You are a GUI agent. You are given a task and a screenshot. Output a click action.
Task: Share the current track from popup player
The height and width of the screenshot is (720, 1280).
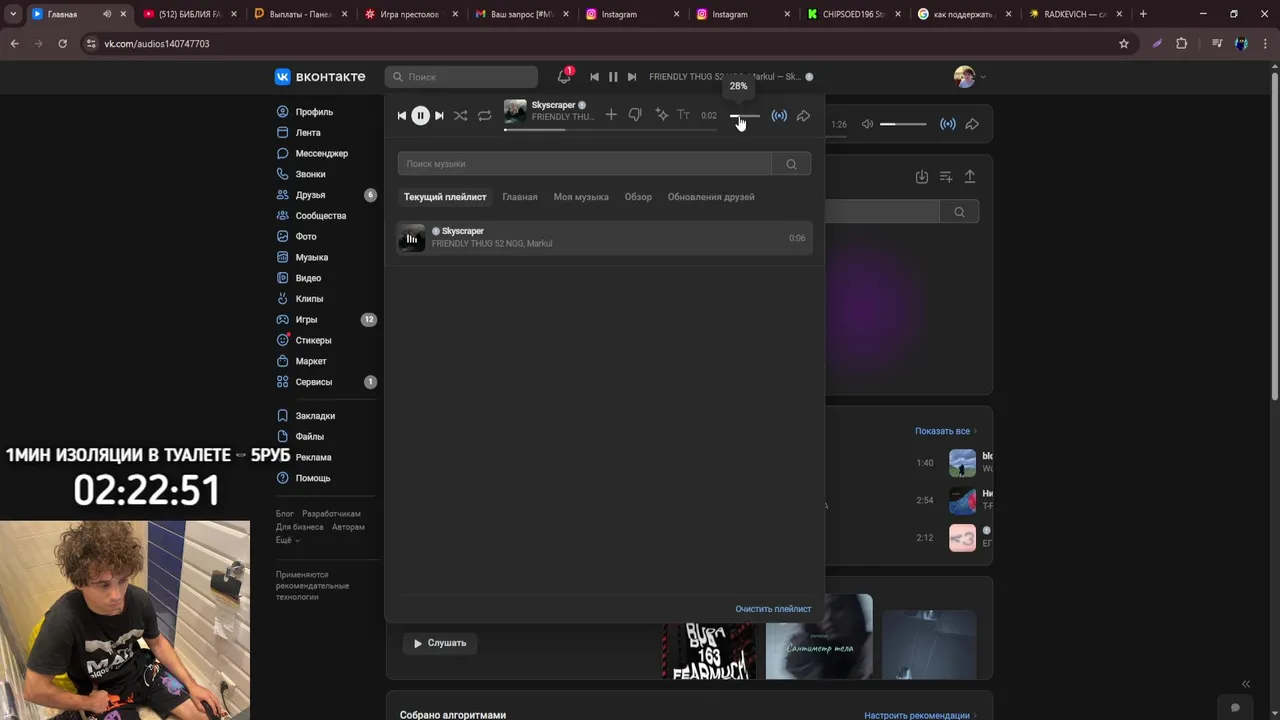803,116
